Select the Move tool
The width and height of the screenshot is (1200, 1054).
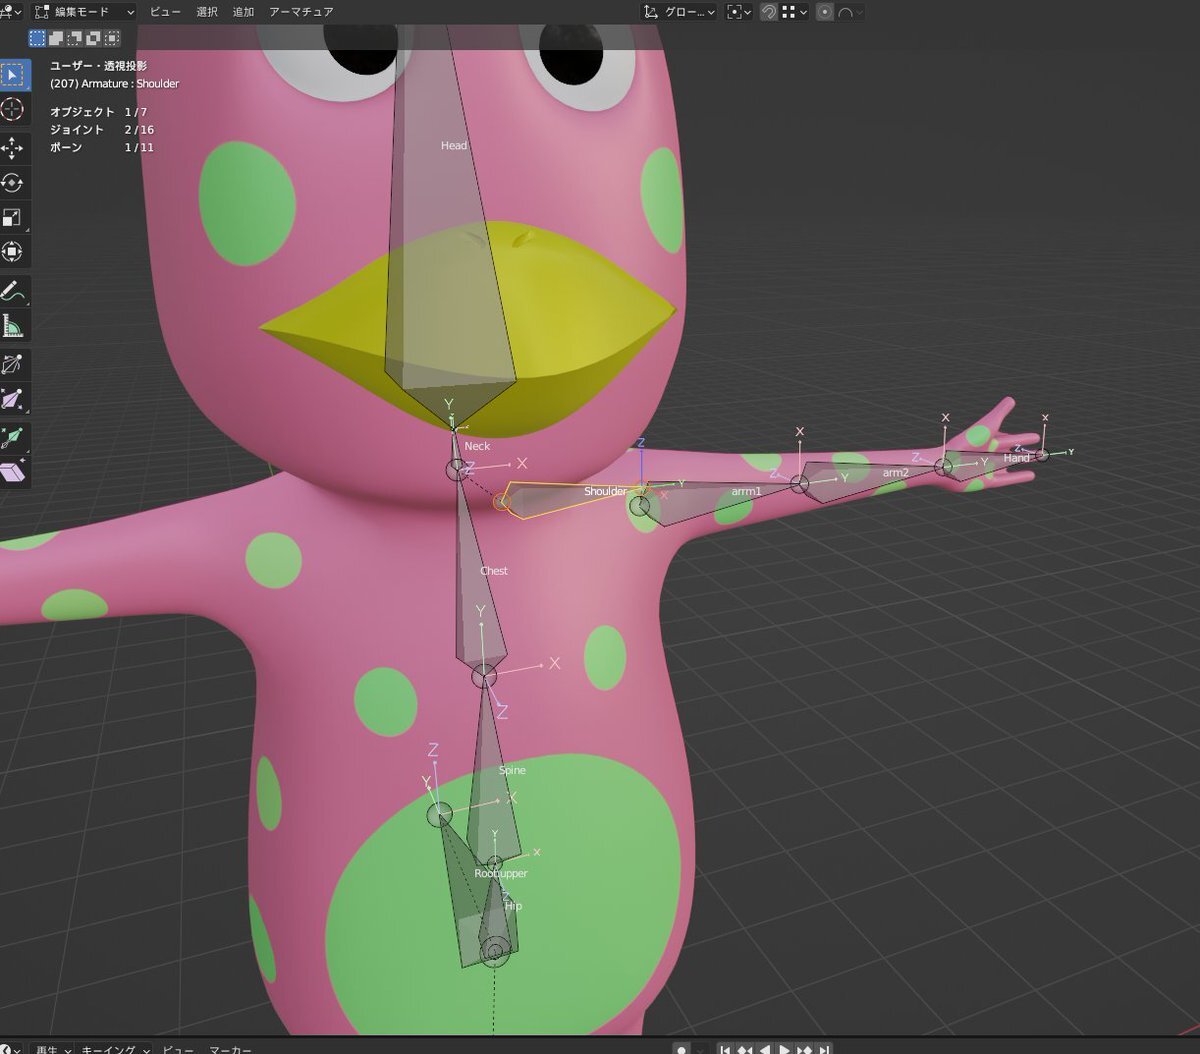coord(13,149)
